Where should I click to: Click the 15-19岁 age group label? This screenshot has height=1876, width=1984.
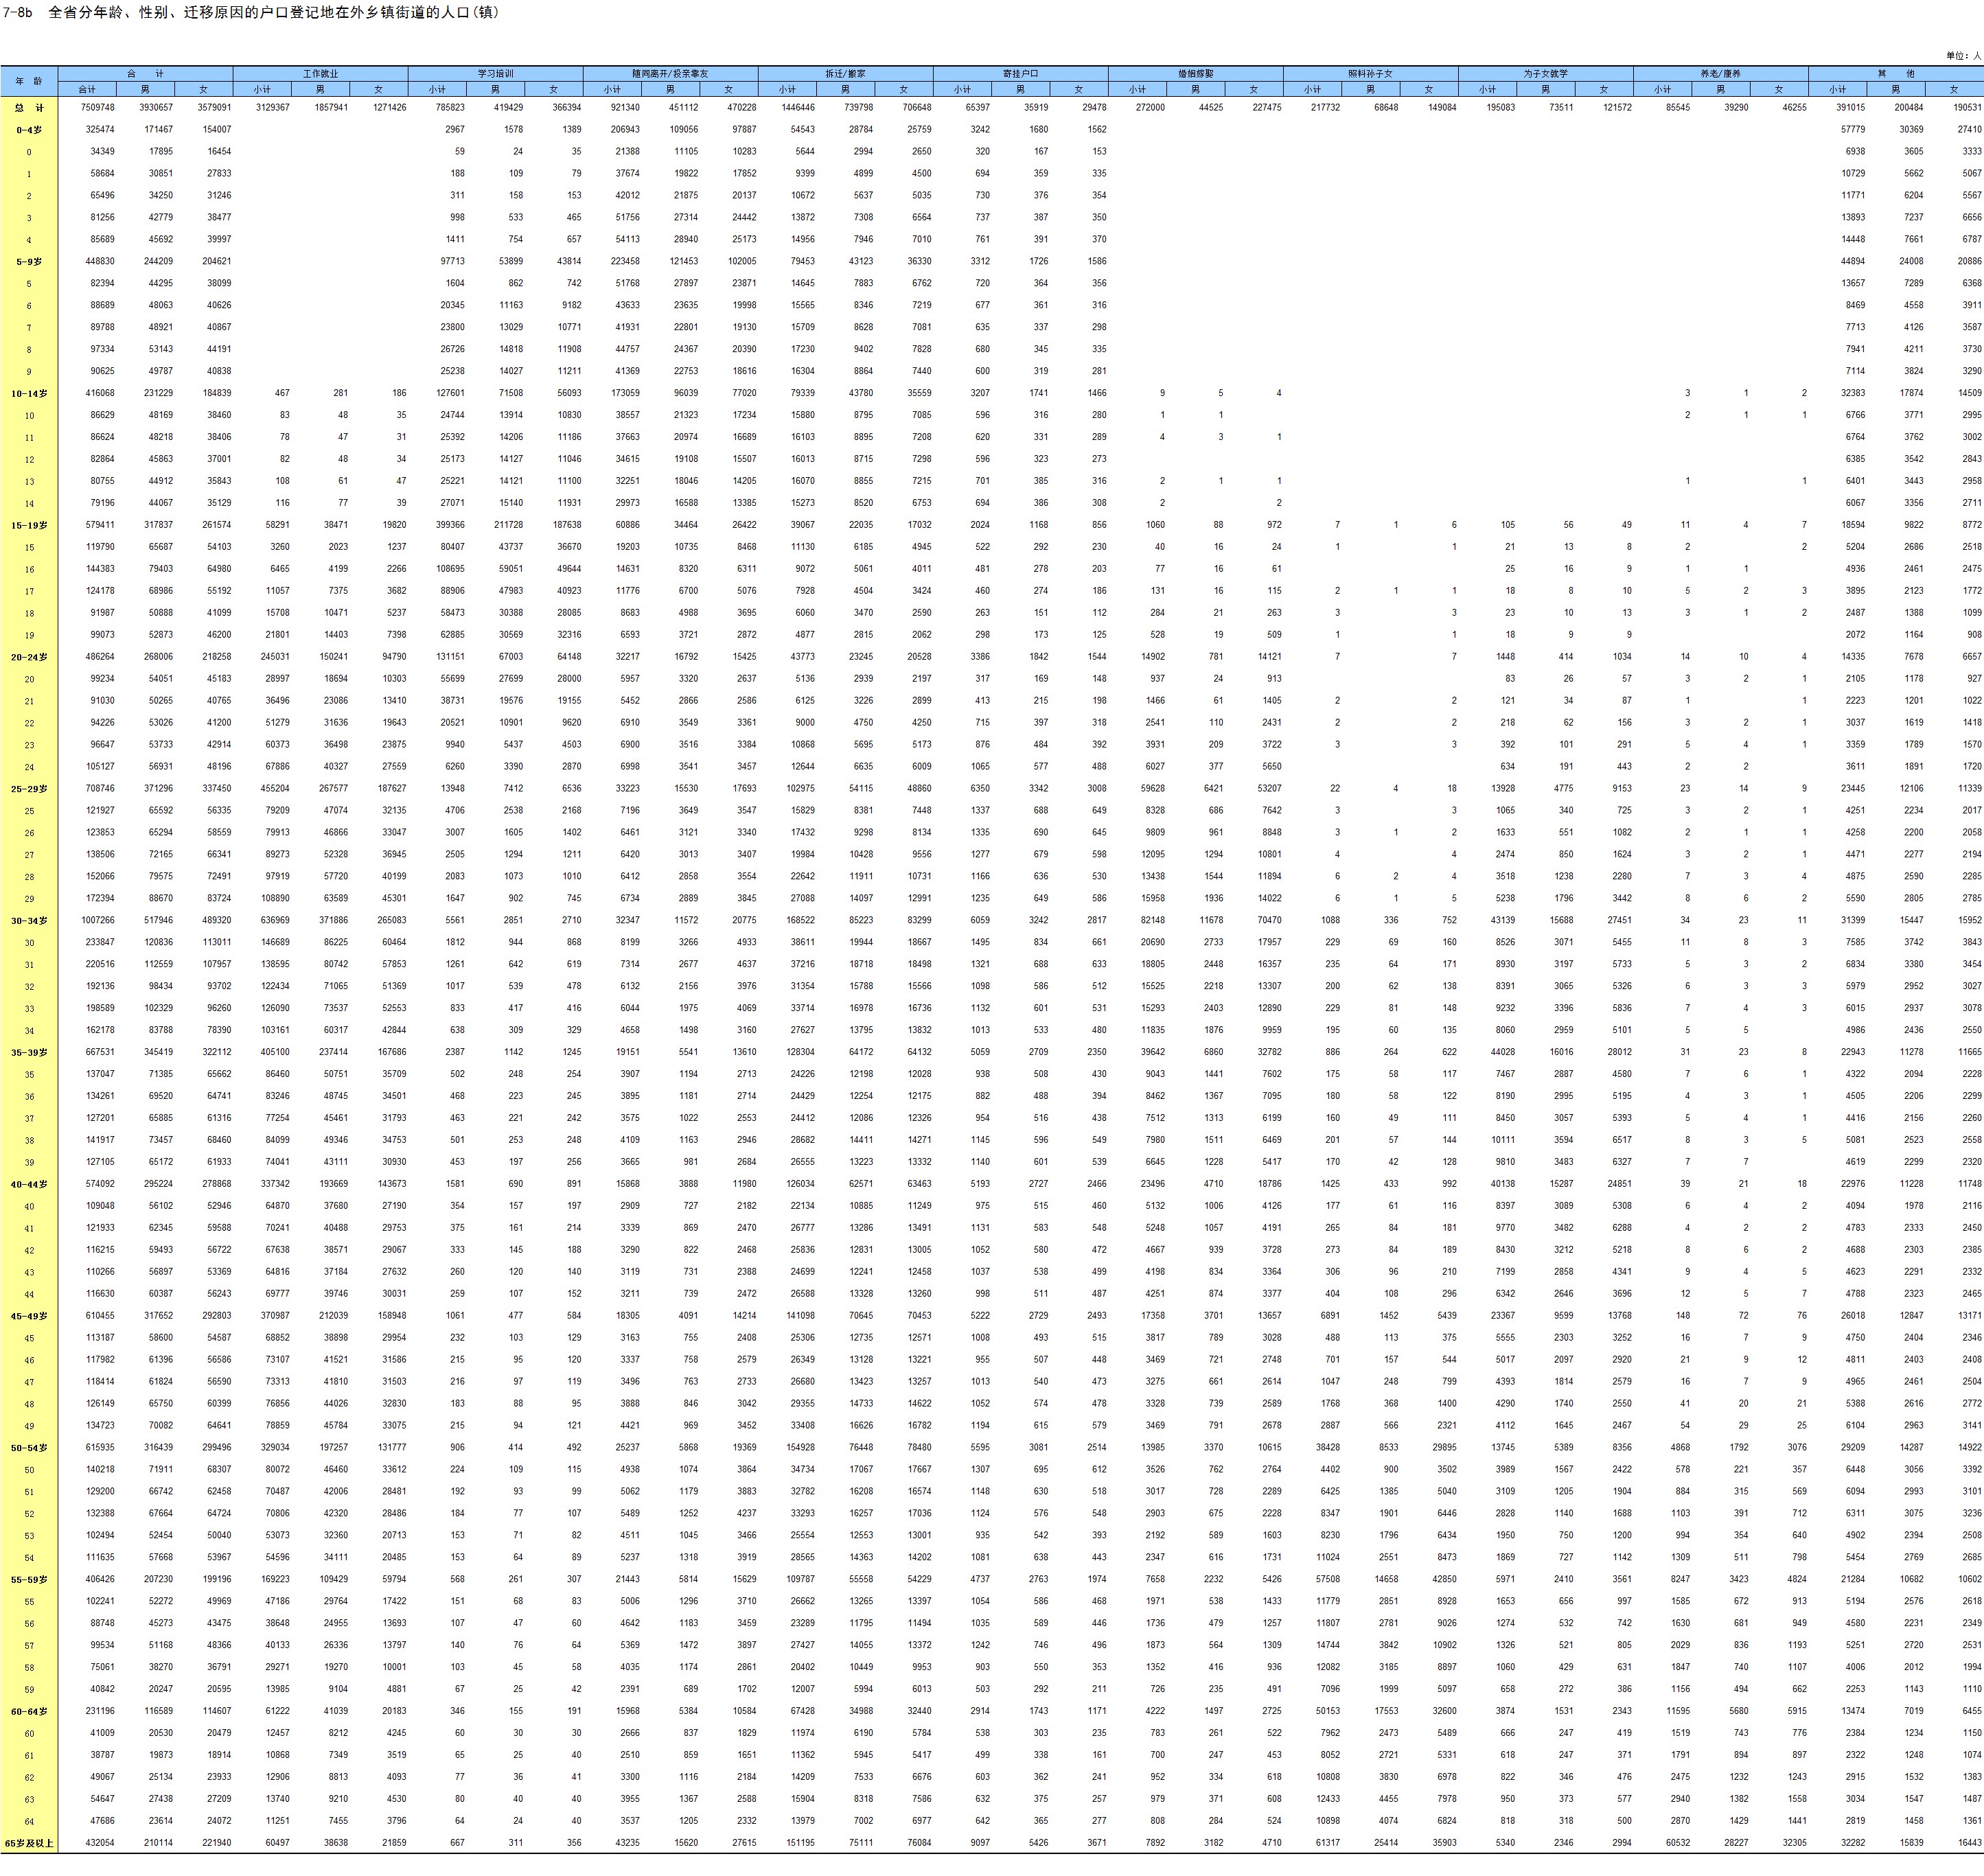coord(29,525)
